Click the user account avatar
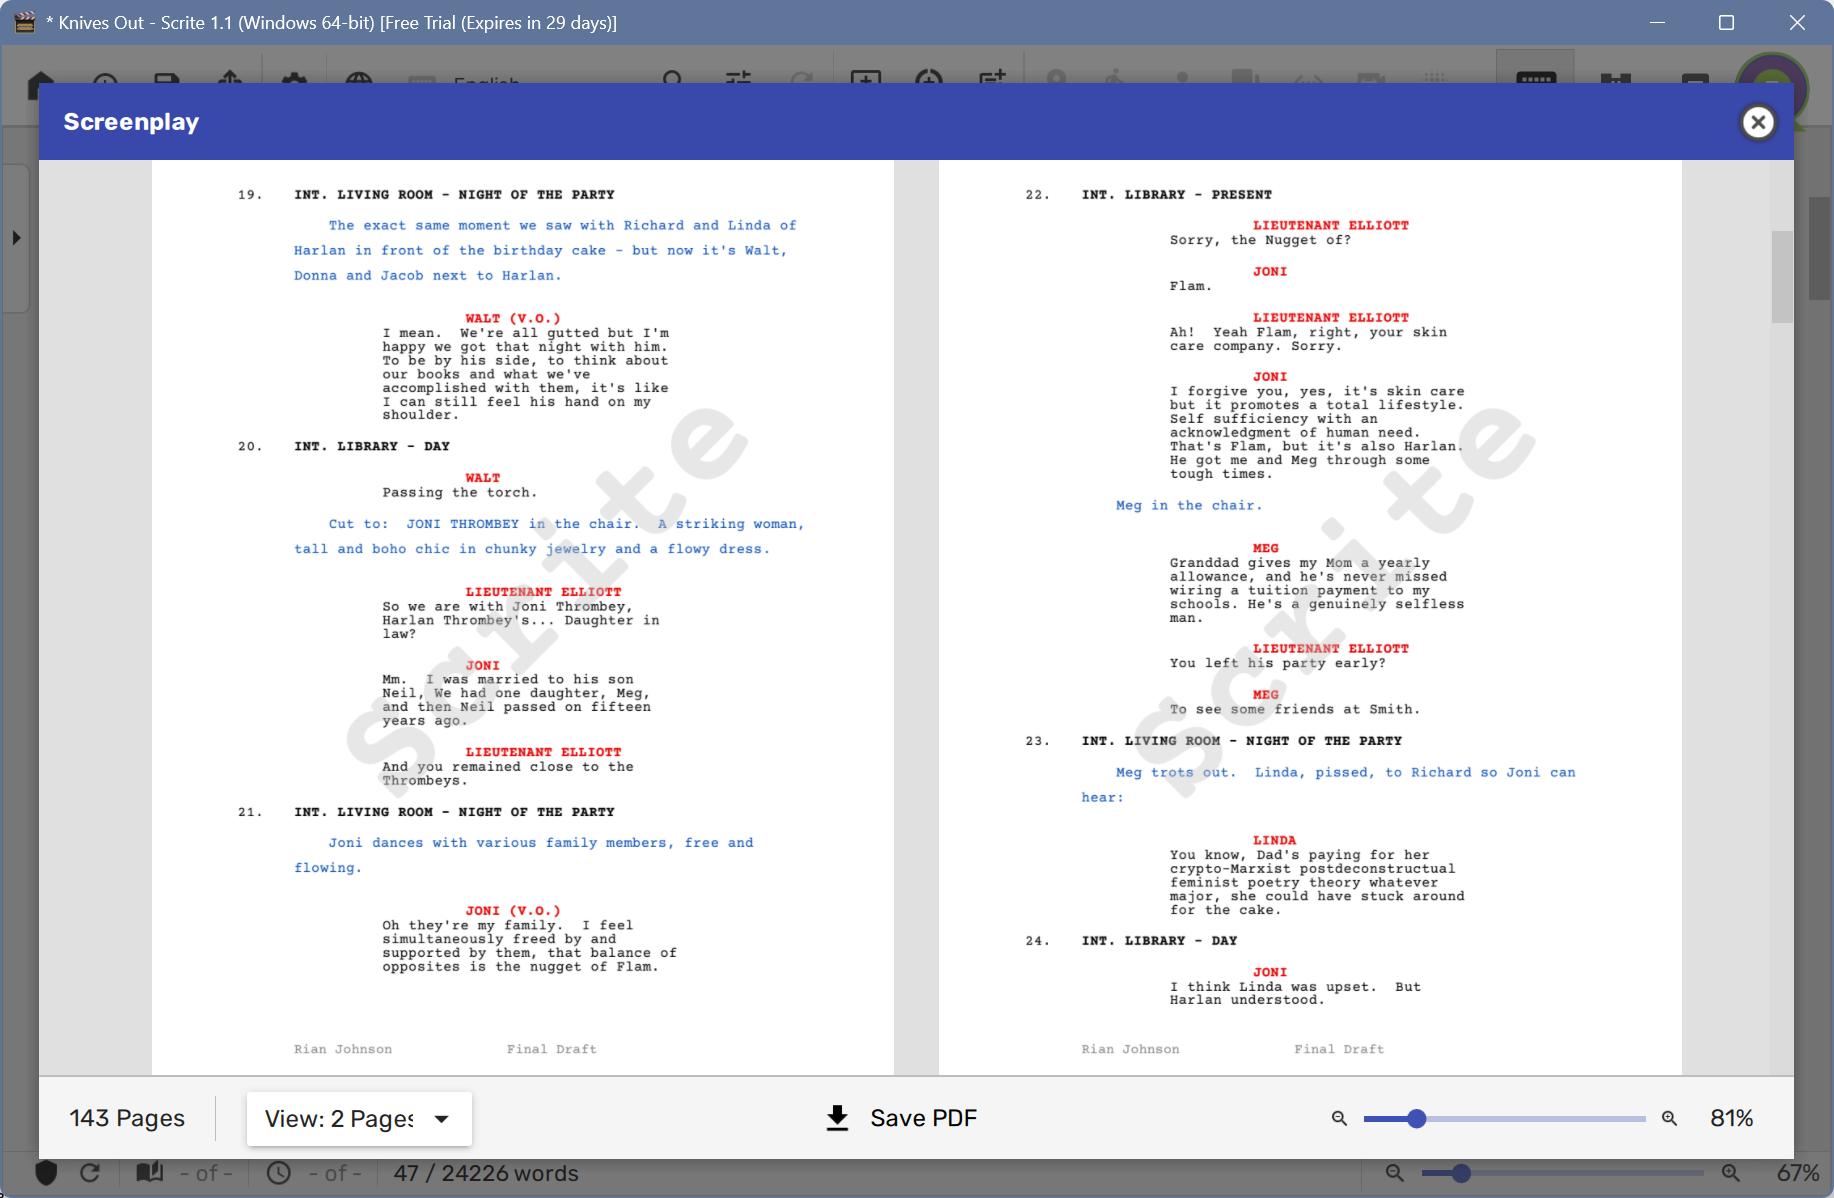1834x1198 pixels. pyautogui.click(x=1771, y=86)
